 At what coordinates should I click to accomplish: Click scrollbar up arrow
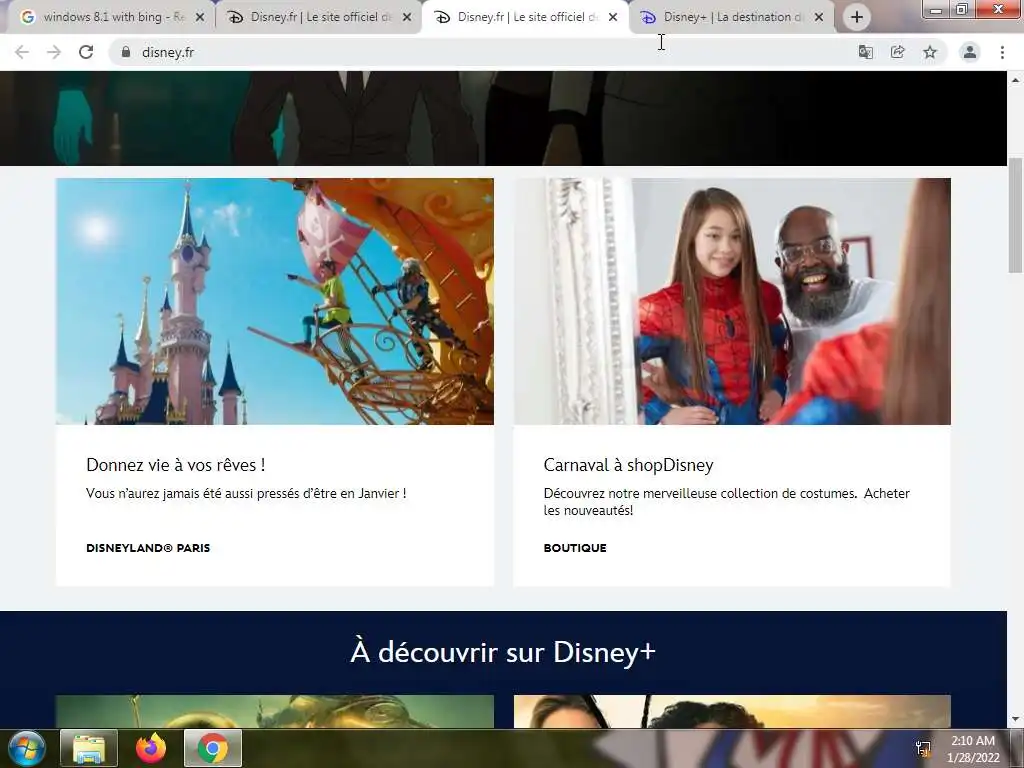[x=1016, y=80]
